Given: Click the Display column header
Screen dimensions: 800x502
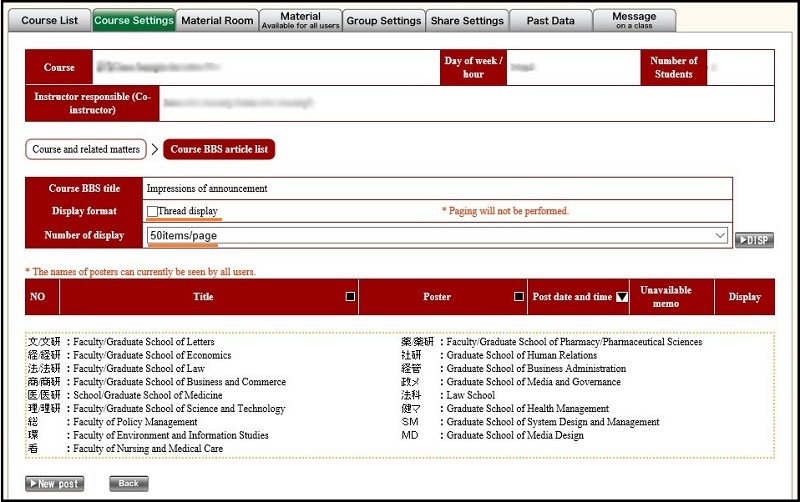Looking at the screenshot, I should click(744, 297).
